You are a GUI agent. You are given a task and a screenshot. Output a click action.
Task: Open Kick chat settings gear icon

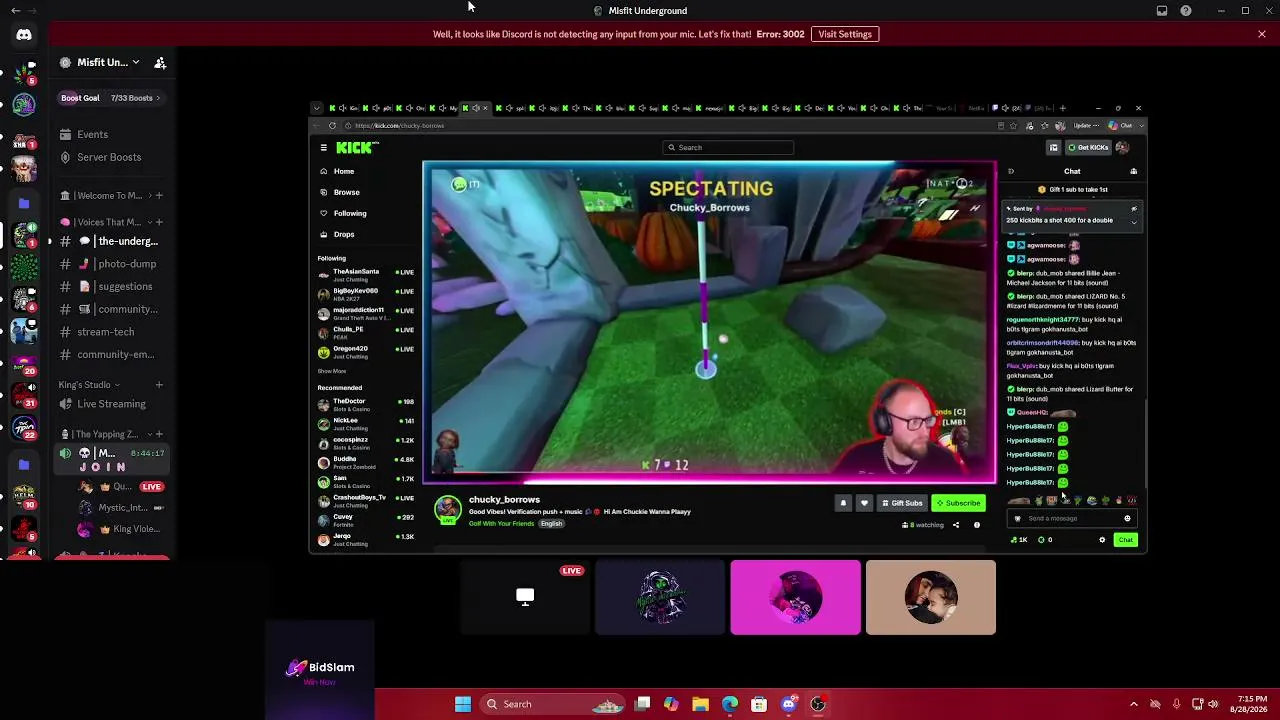1102,540
